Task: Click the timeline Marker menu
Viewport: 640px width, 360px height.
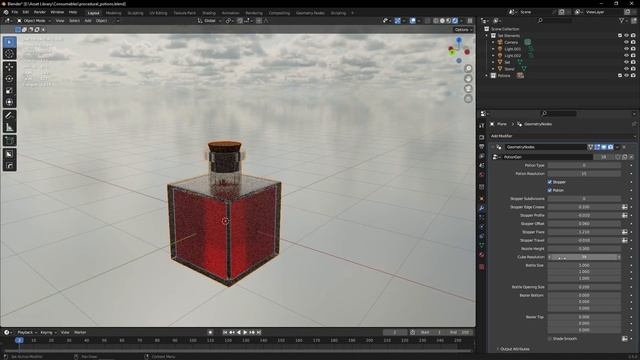Action: (80, 332)
